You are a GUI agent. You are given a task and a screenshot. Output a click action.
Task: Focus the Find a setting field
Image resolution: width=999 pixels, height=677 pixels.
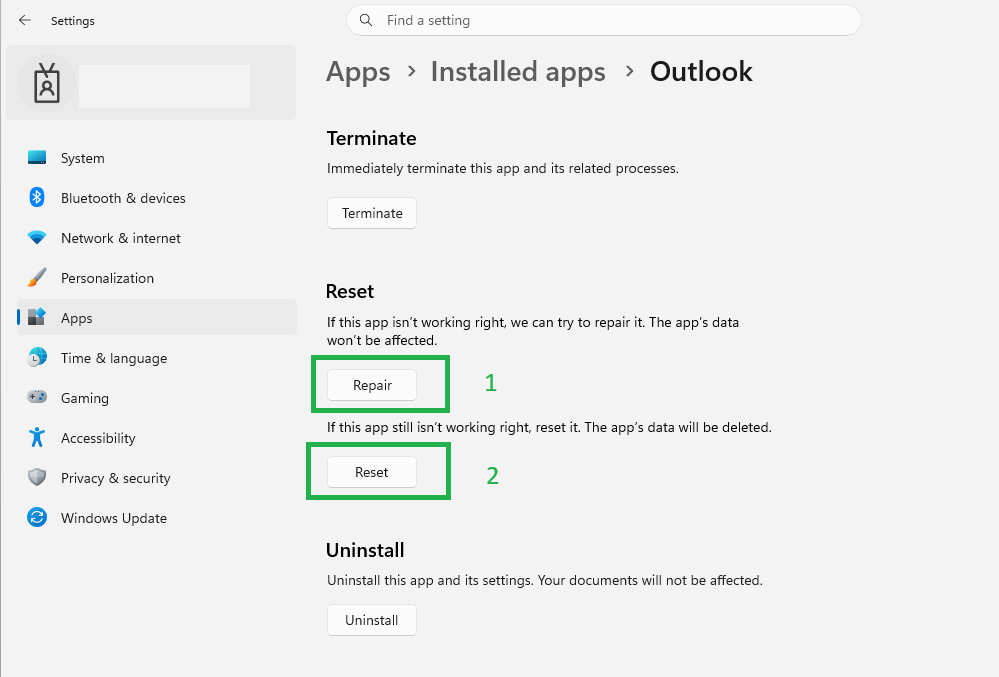coord(604,20)
